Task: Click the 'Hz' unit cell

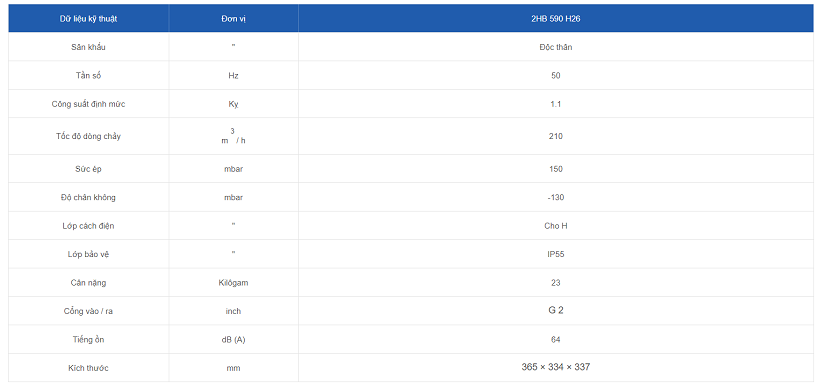Action: click(x=233, y=75)
